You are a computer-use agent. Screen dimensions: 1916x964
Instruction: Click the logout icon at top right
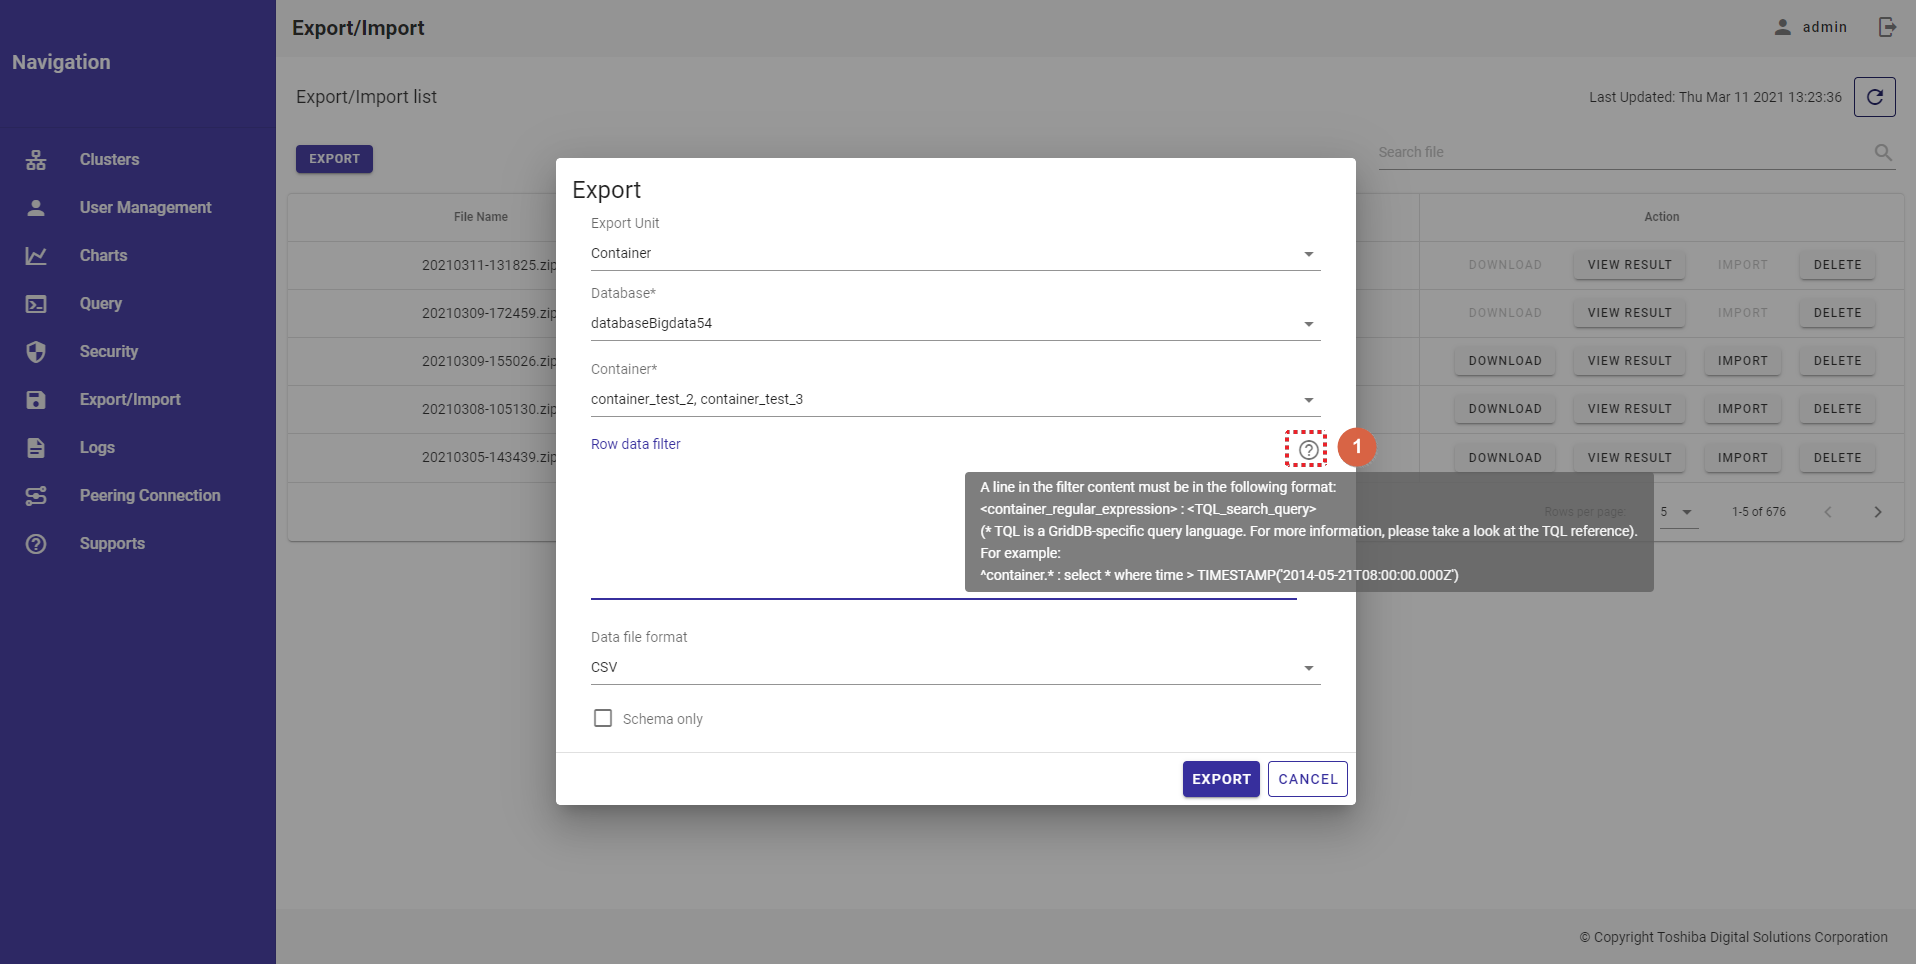[1887, 27]
